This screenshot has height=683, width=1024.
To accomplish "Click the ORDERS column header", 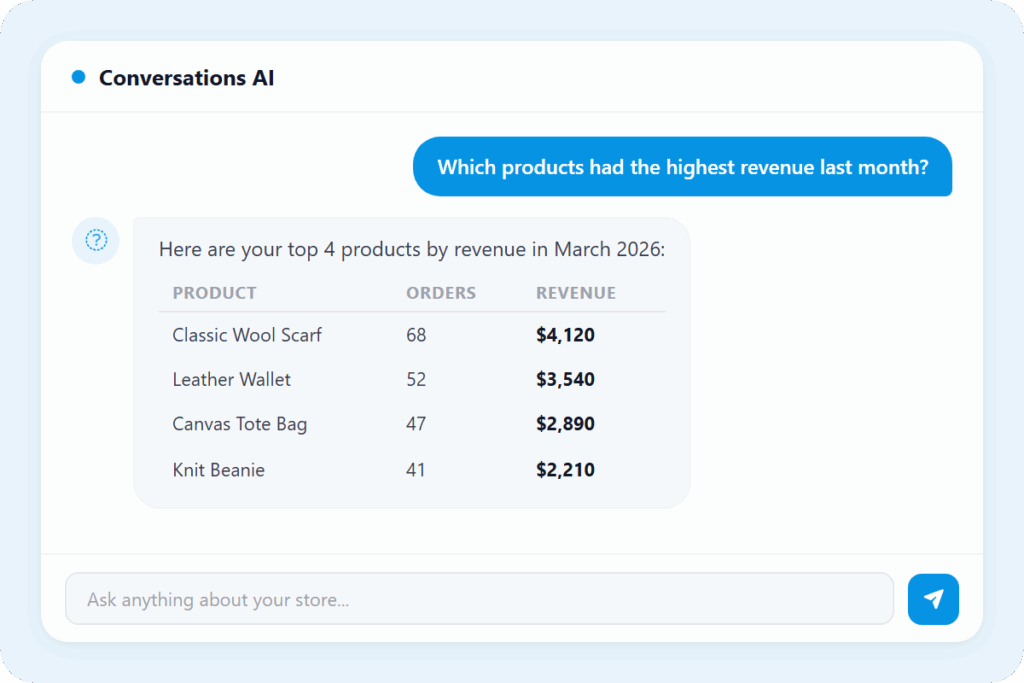I will [x=440, y=293].
